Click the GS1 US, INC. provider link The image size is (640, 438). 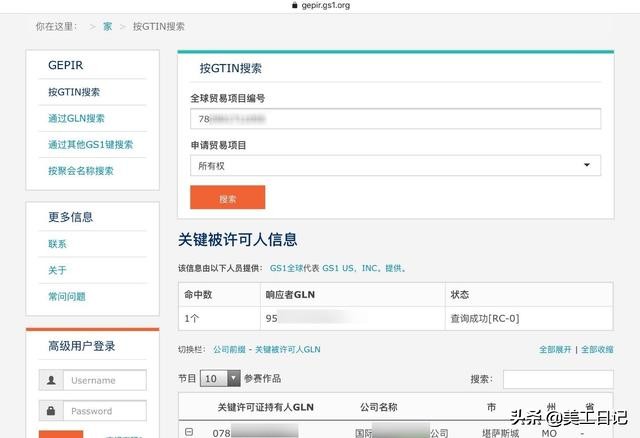(351, 268)
